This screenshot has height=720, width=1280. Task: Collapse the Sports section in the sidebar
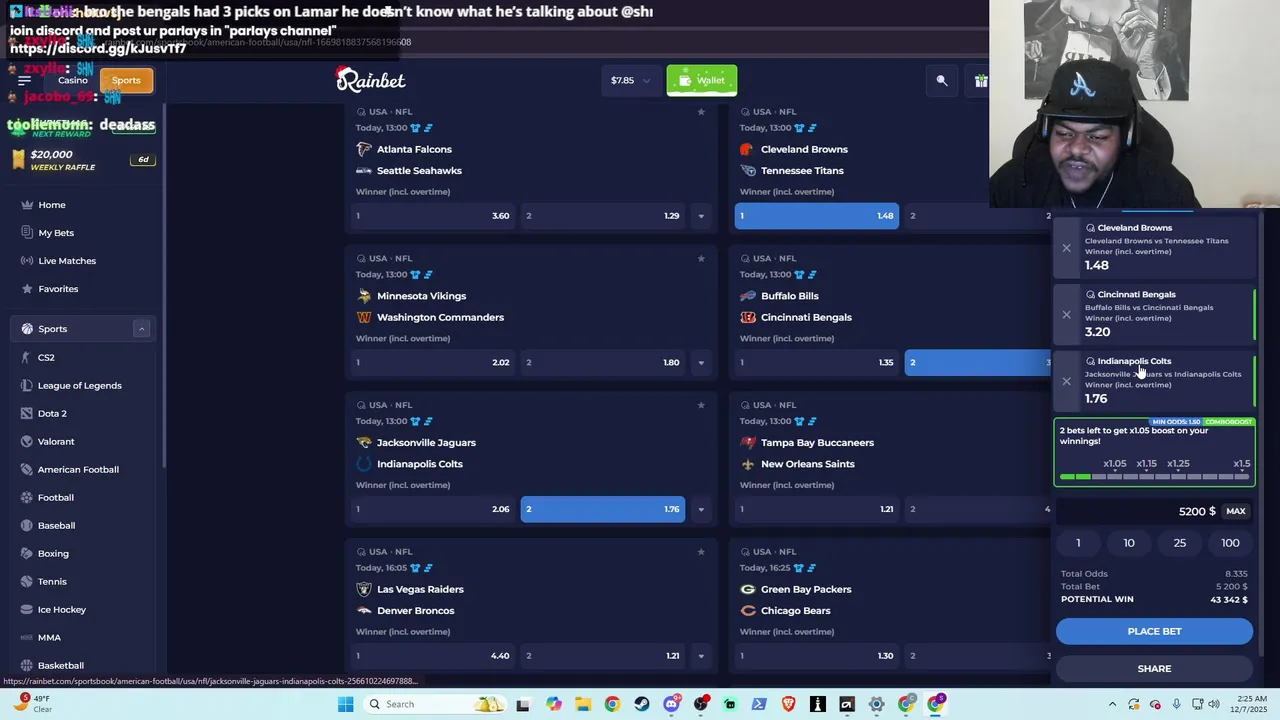click(x=141, y=329)
